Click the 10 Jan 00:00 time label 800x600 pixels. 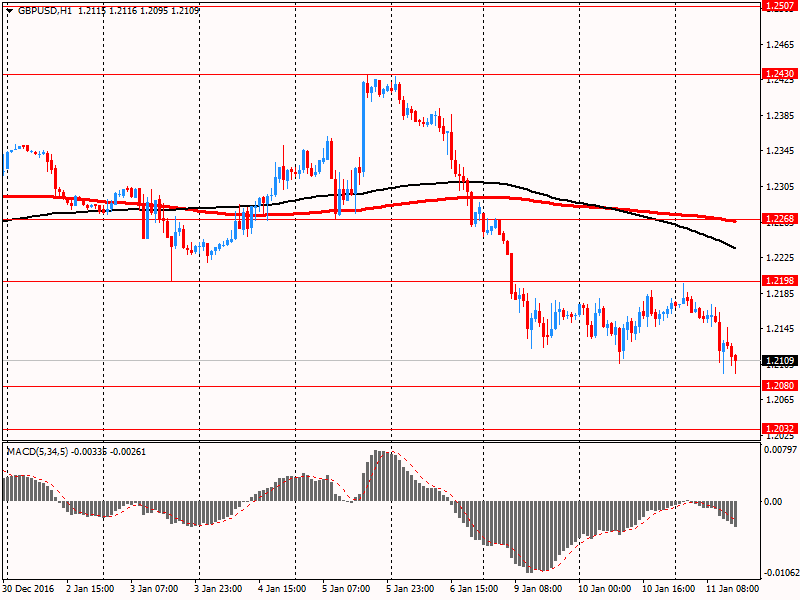604,588
